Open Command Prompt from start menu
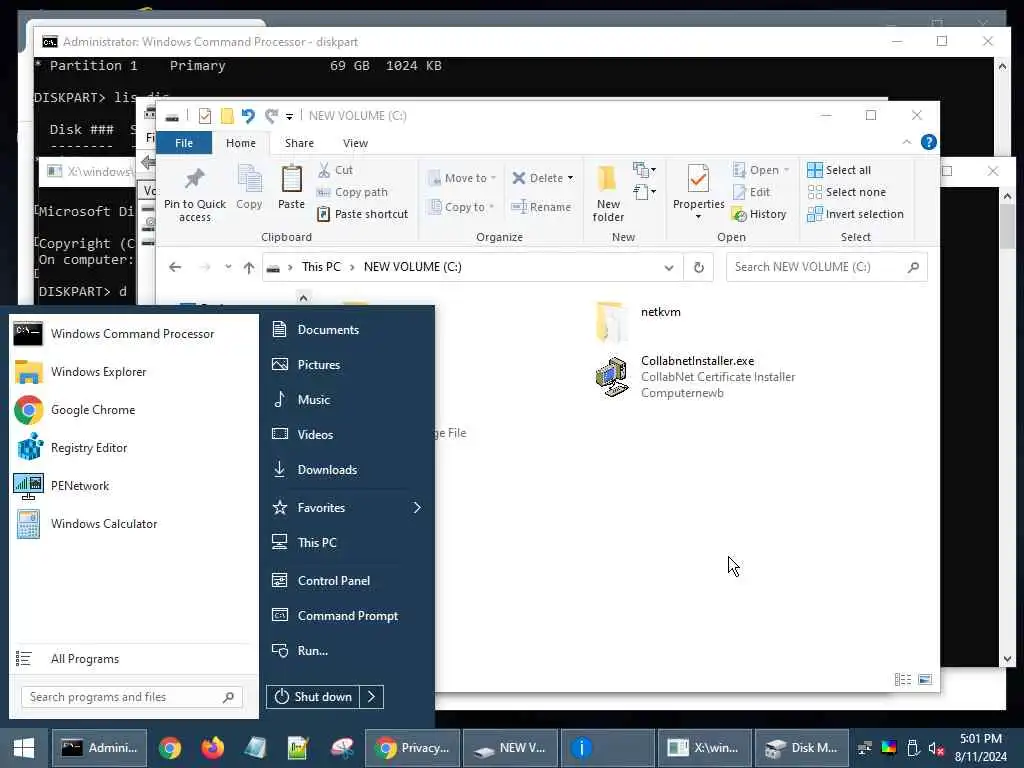 (x=334, y=616)
